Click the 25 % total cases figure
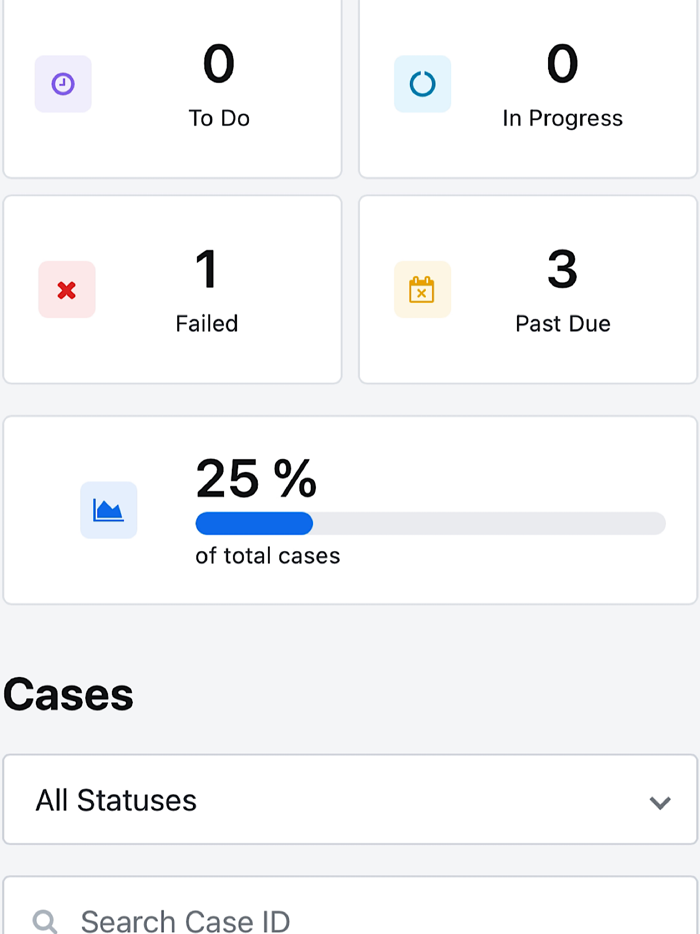 pos(256,479)
